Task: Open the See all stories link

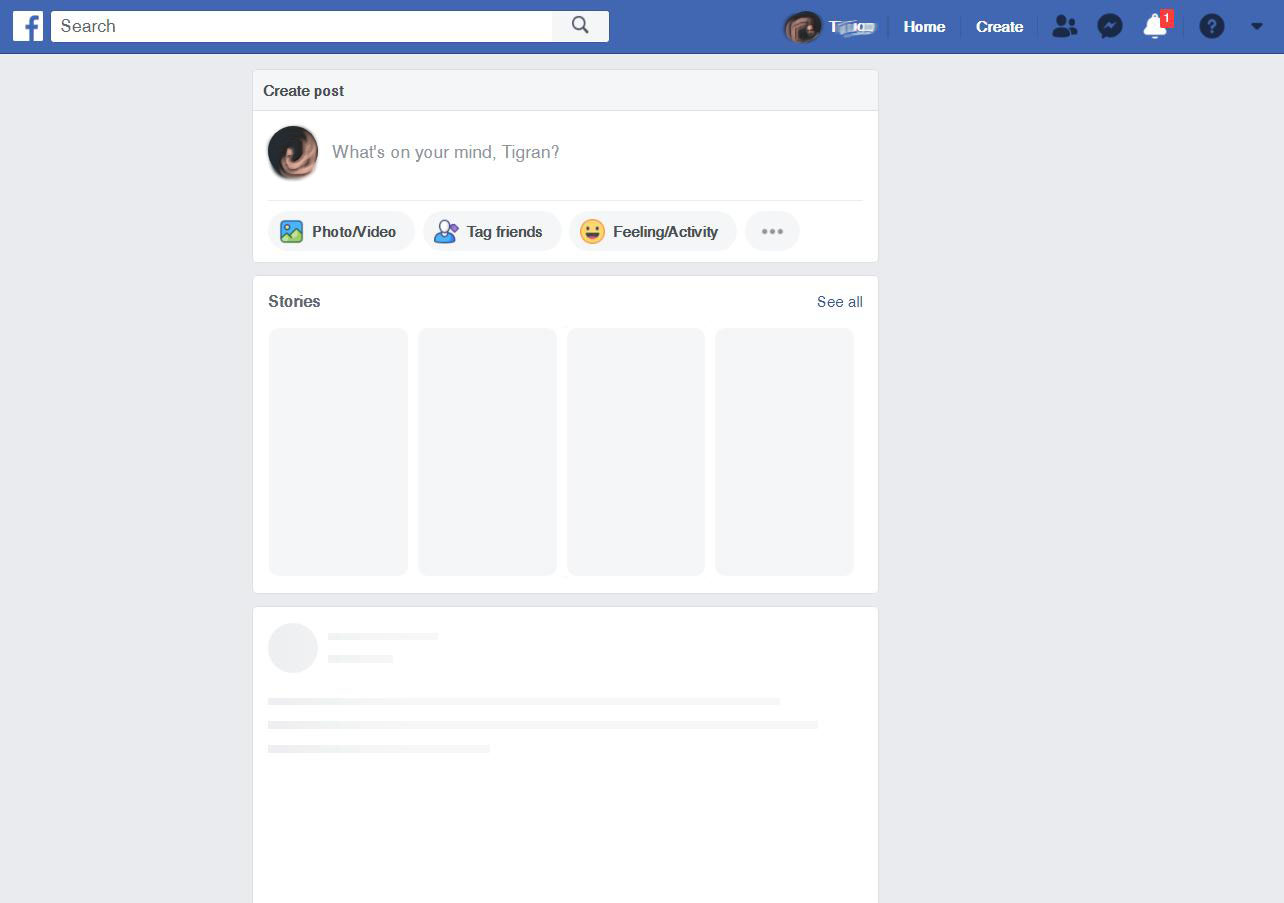Action: (839, 302)
